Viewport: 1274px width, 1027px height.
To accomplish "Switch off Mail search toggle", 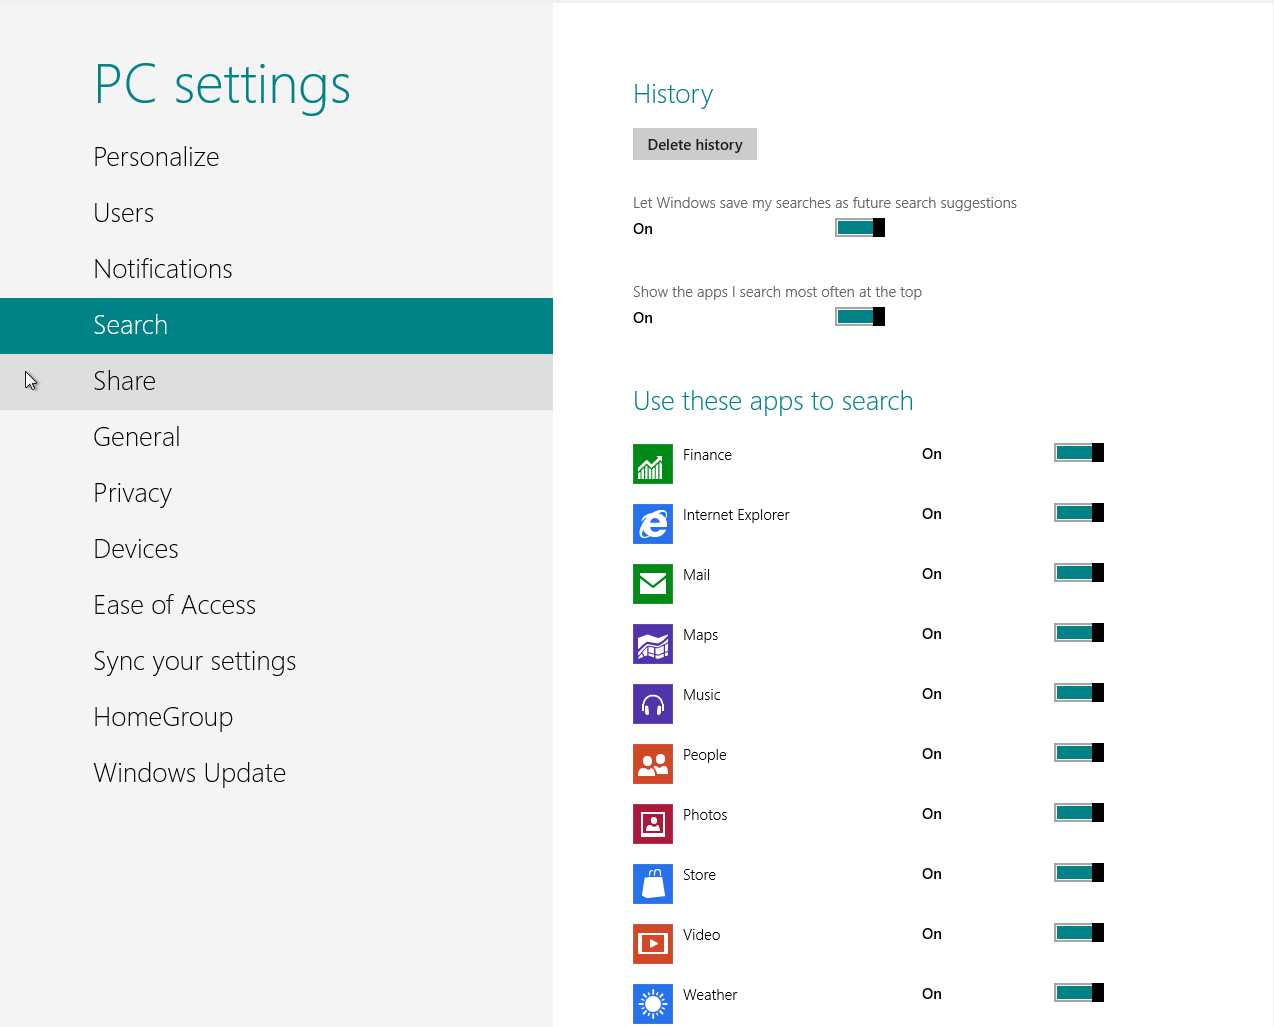I will 1079,573.
